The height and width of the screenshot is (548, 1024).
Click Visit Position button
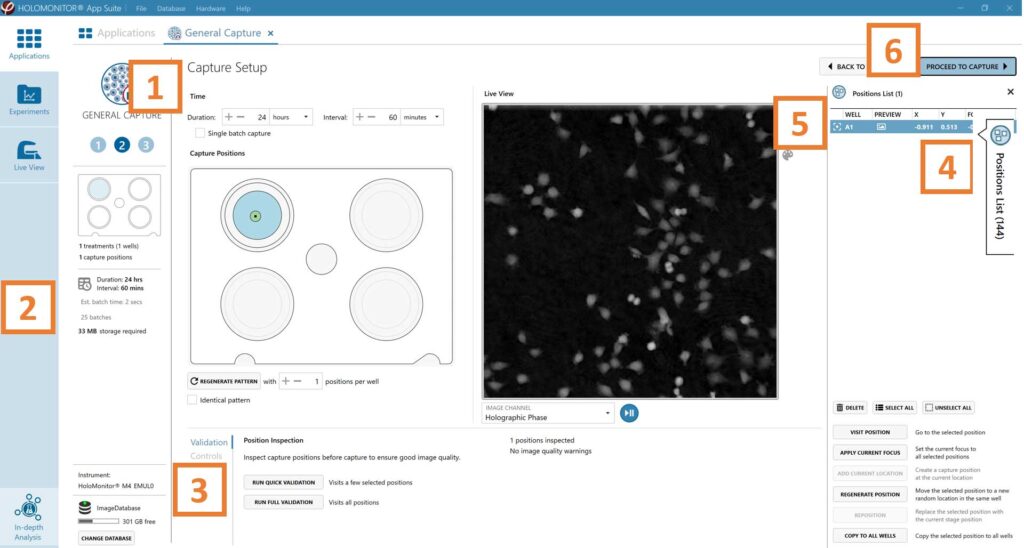tap(870, 432)
